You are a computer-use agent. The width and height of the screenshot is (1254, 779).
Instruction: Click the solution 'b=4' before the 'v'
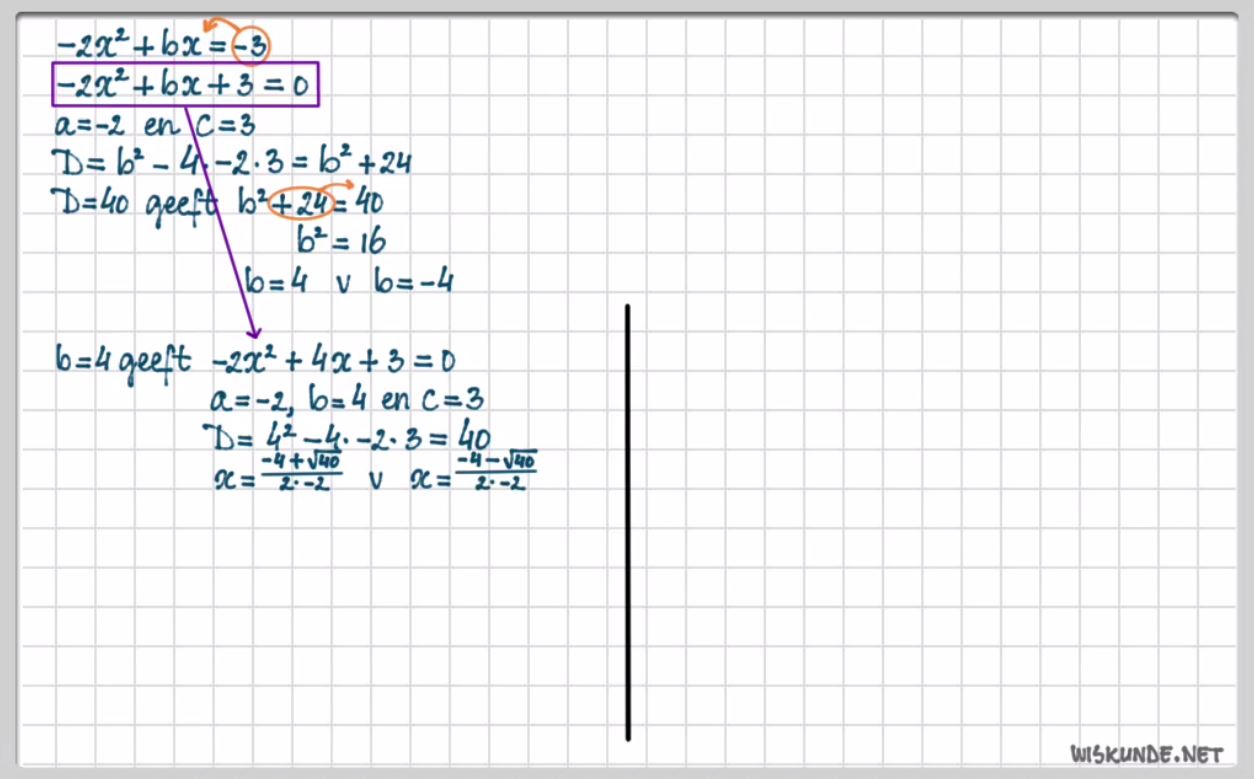point(276,281)
